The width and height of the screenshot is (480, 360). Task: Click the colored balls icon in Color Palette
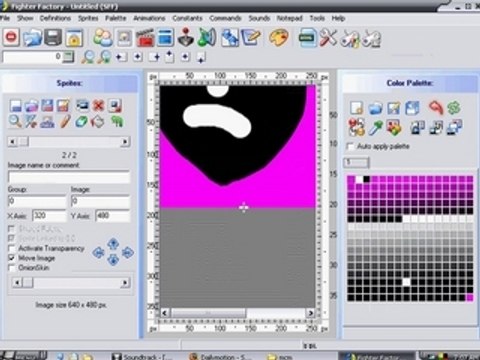pyautogui.click(x=356, y=128)
